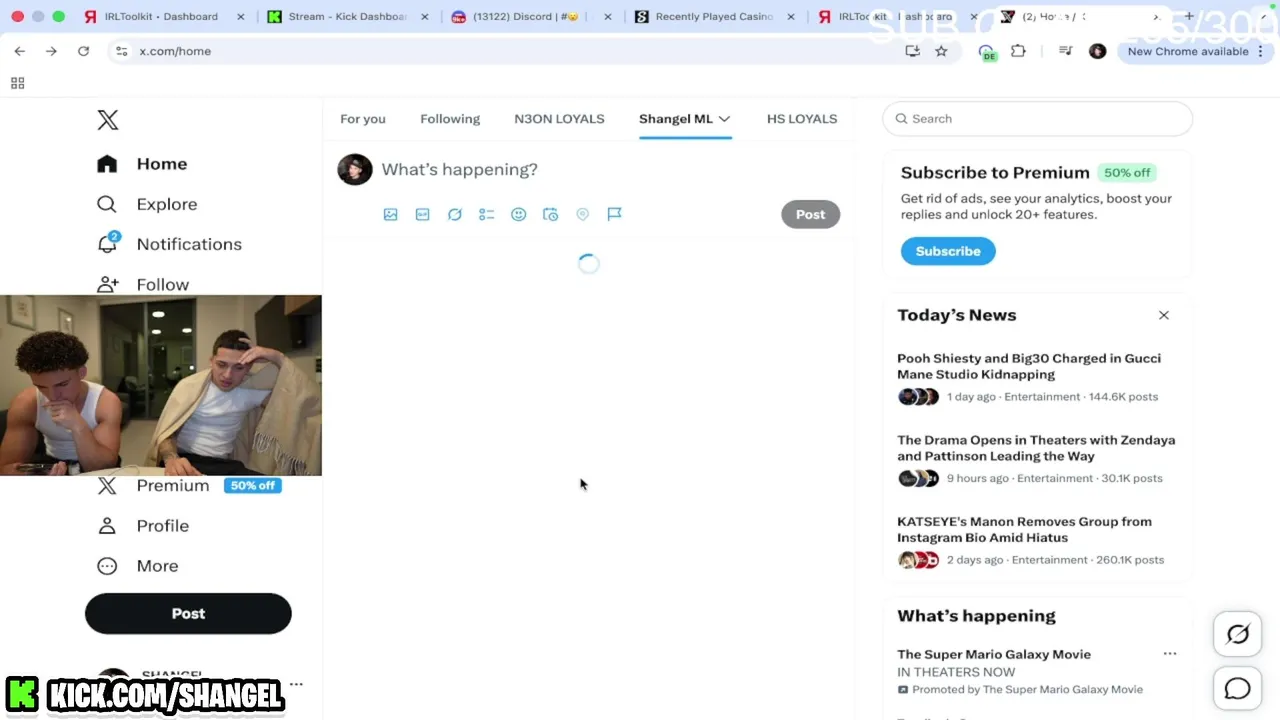Open Chrome media controls icon

(1065, 51)
